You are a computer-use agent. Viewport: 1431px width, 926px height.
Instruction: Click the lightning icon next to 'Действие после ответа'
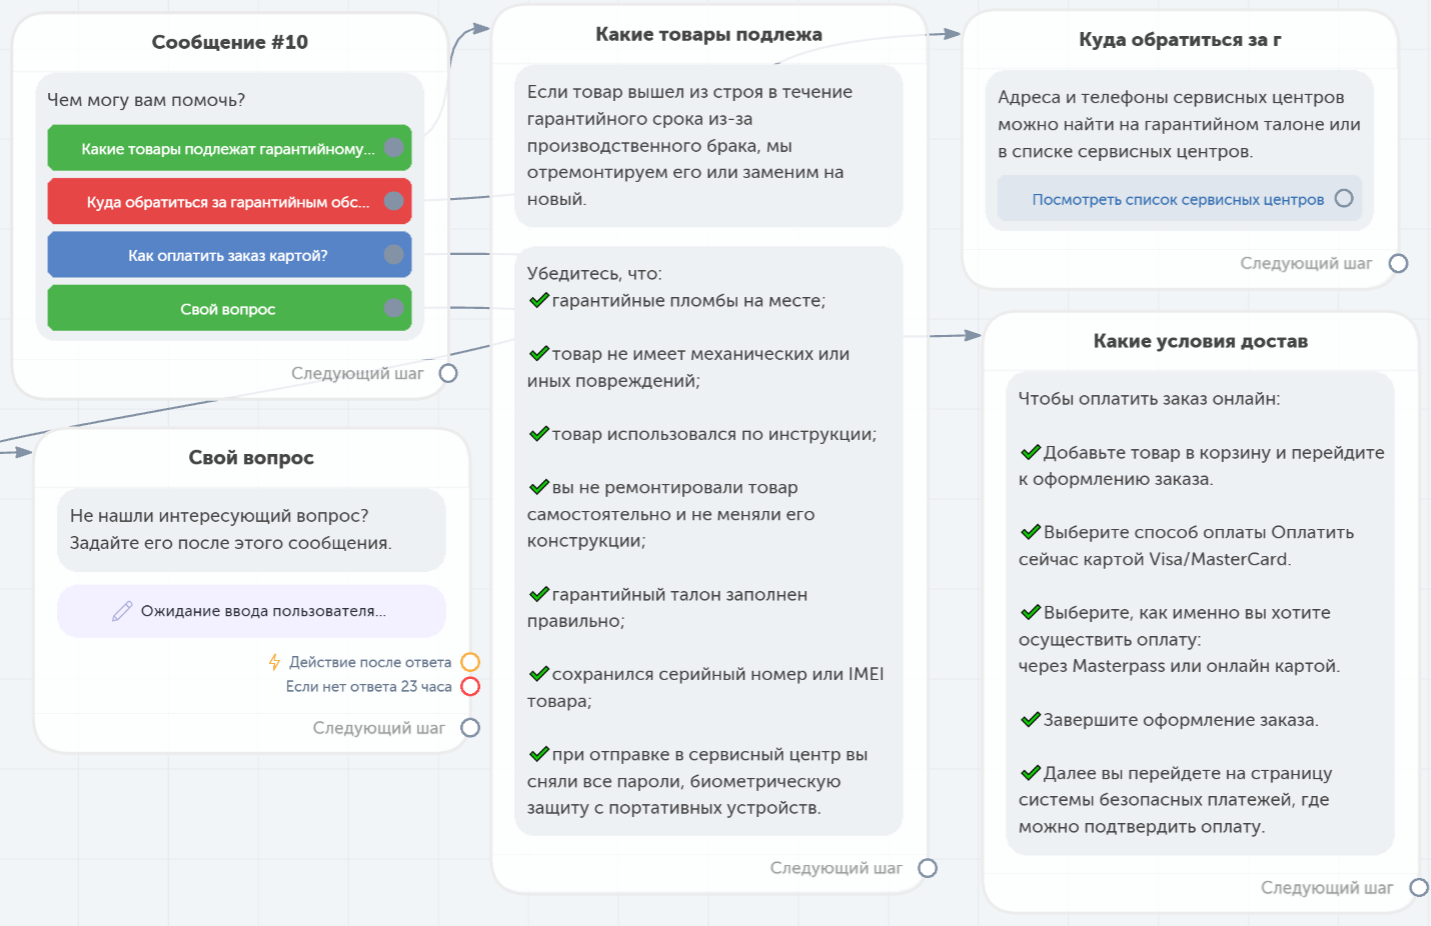[274, 662]
